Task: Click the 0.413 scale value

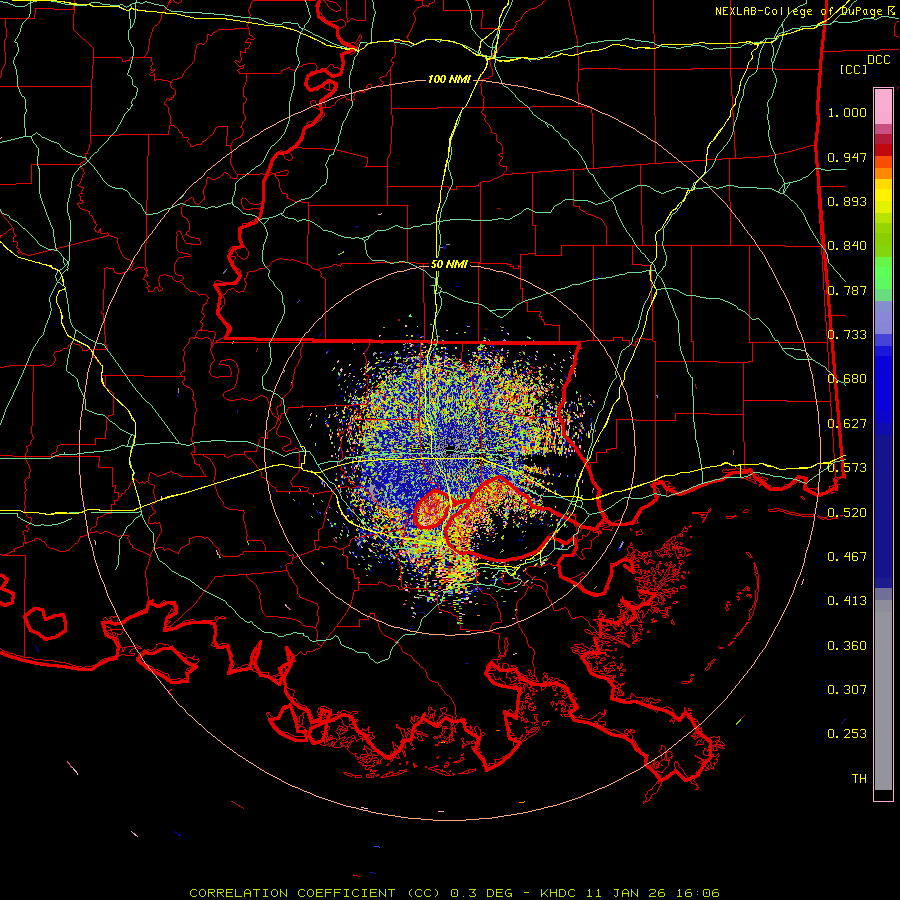Action: [847, 601]
